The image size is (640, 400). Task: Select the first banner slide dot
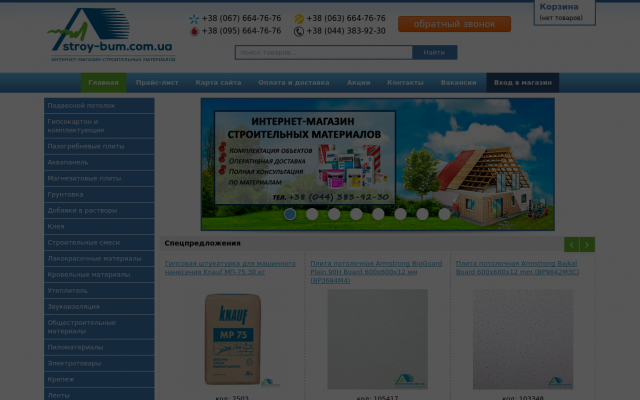pos(290,214)
